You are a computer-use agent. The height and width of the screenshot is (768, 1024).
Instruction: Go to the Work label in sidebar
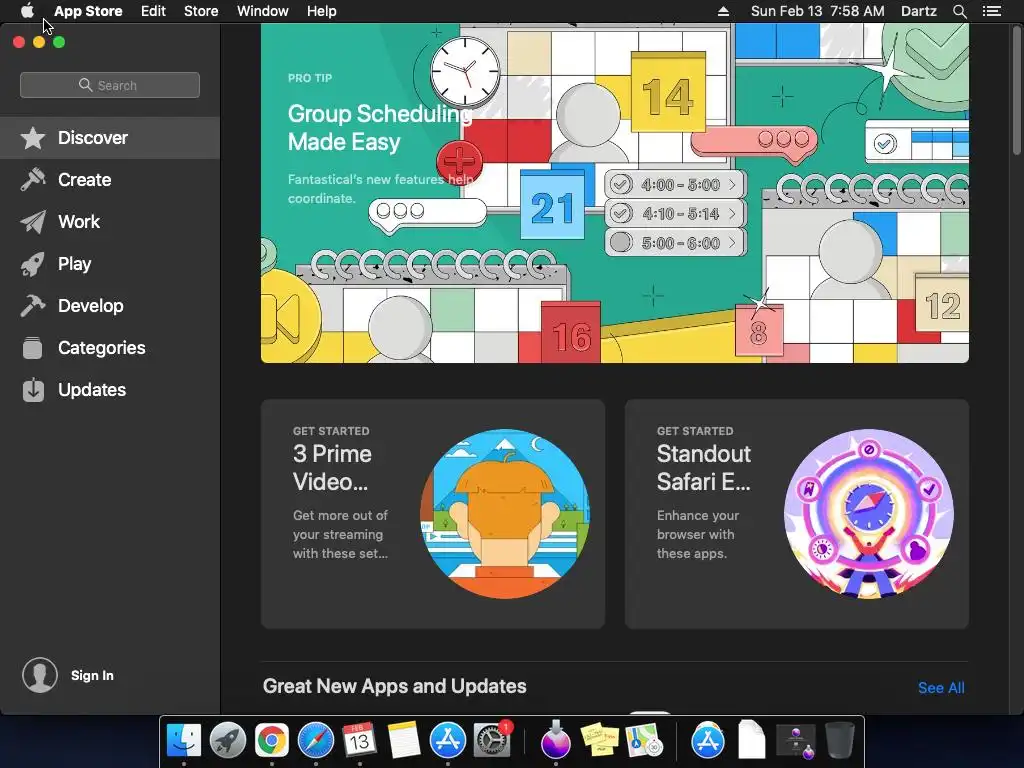pyautogui.click(x=79, y=222)
